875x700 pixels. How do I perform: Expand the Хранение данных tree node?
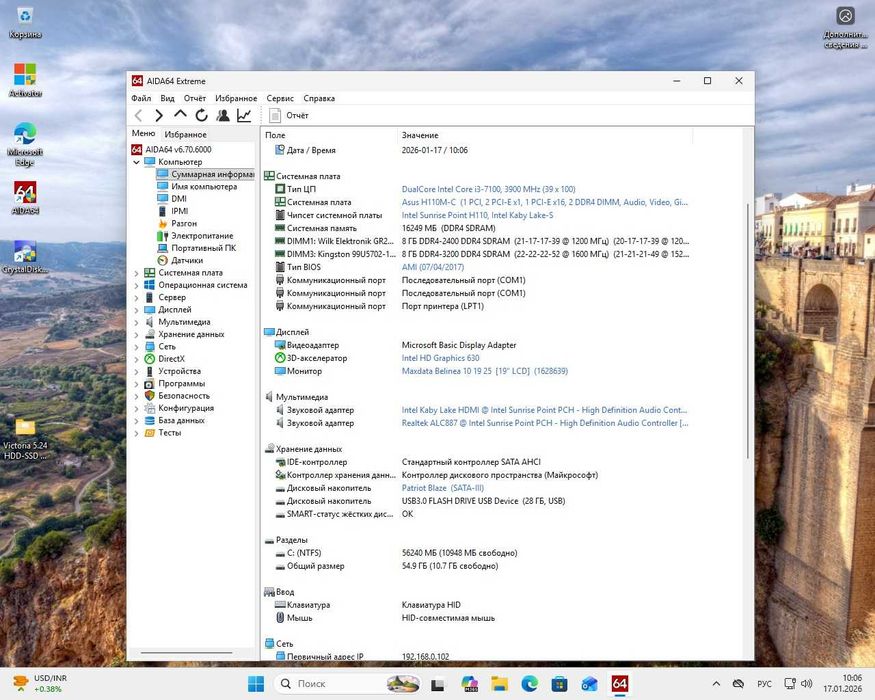tap(136, 334)
